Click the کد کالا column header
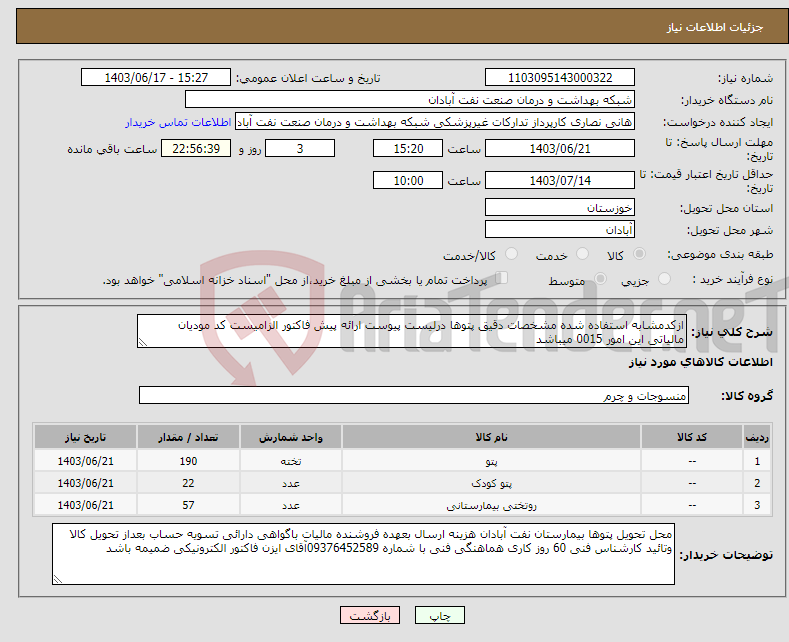The height and width of the screenshot is (642, 789). click(692, 437)
